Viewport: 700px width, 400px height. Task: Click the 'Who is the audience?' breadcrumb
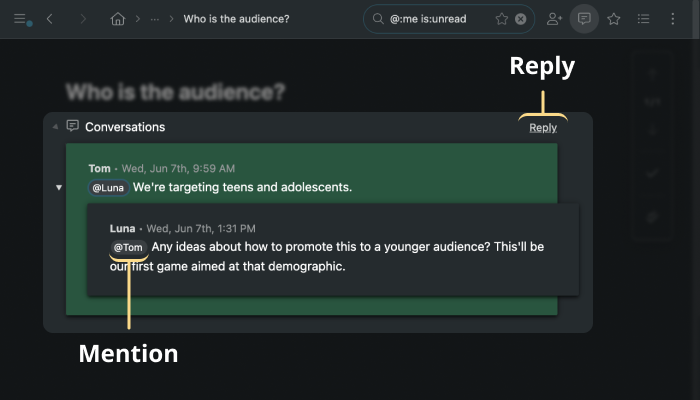pyautogui.click(x=236, y=19)
